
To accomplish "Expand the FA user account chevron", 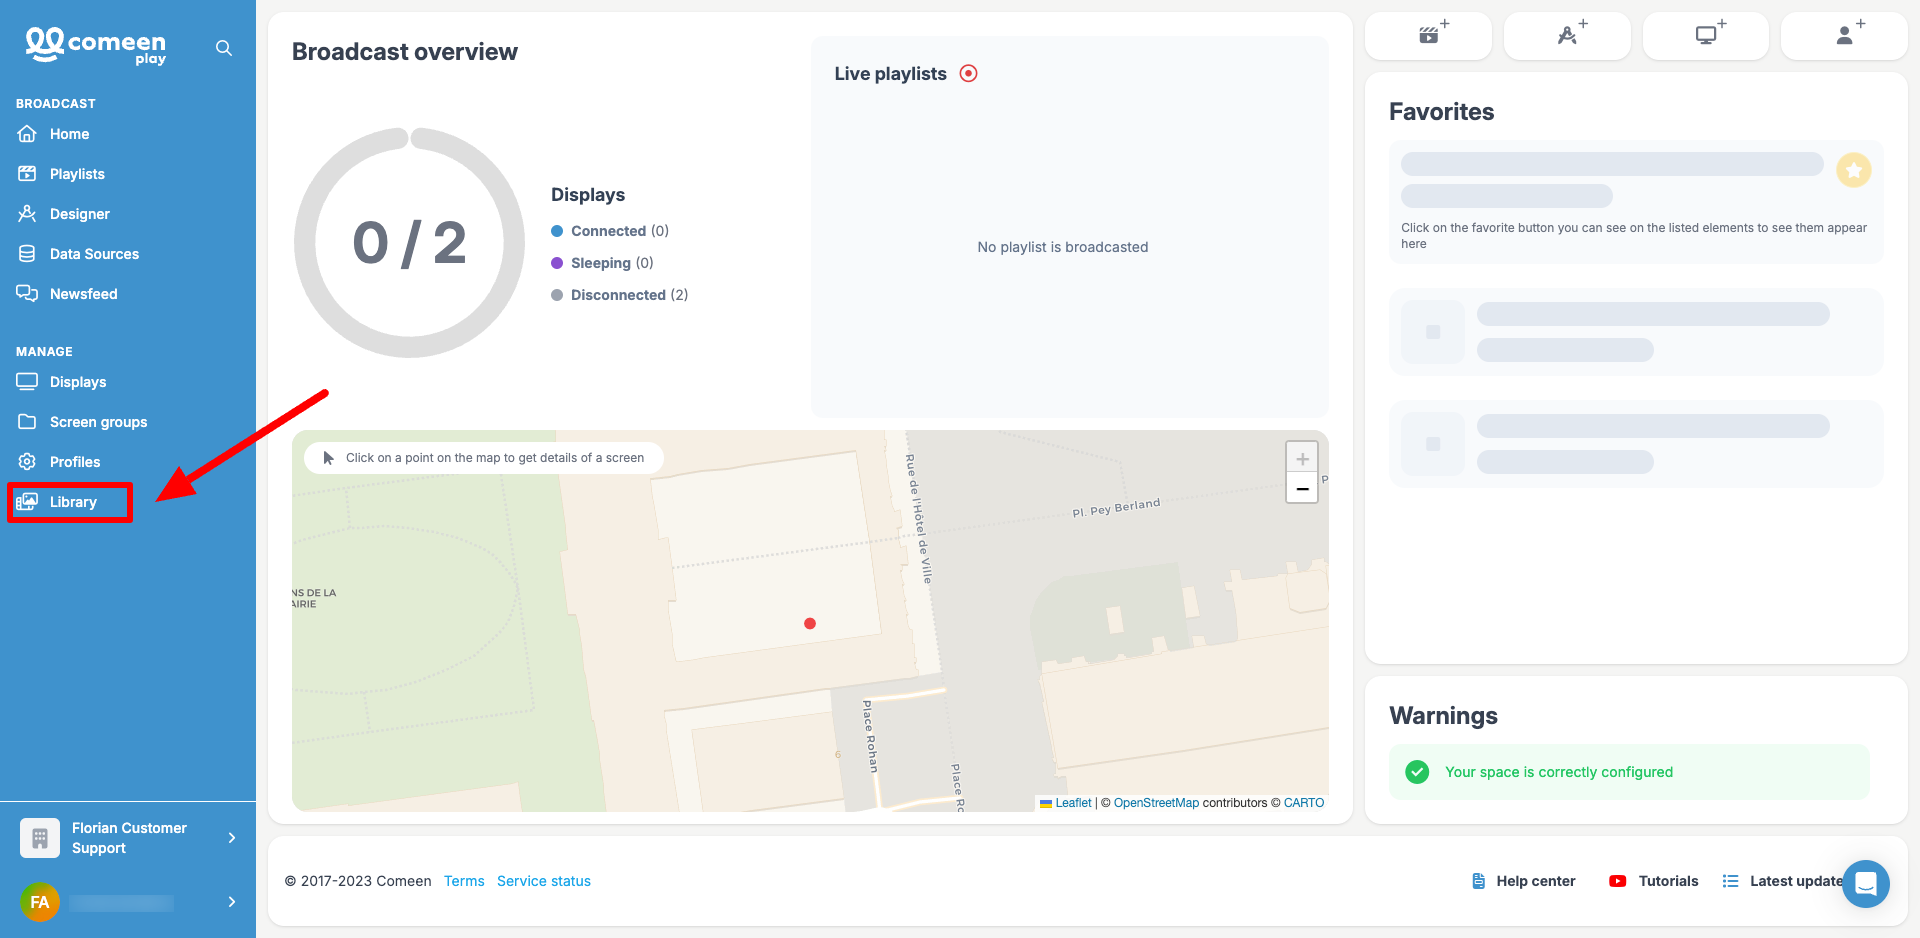I will point(232,902).
